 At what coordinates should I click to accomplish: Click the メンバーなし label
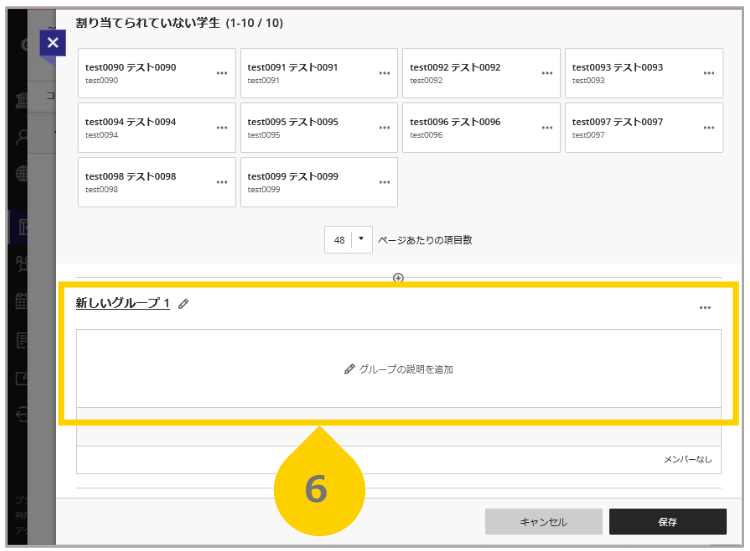[x=688, y=460]
